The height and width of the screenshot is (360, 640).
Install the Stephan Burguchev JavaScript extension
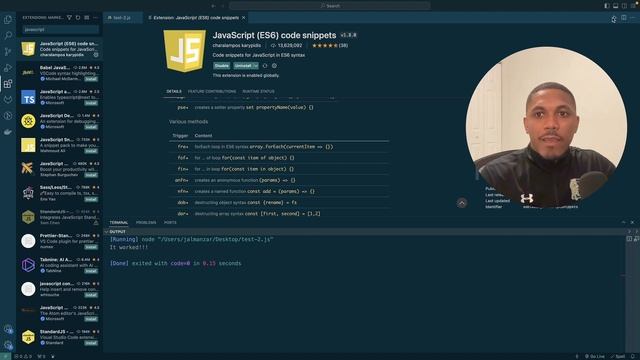pos(91,175)
